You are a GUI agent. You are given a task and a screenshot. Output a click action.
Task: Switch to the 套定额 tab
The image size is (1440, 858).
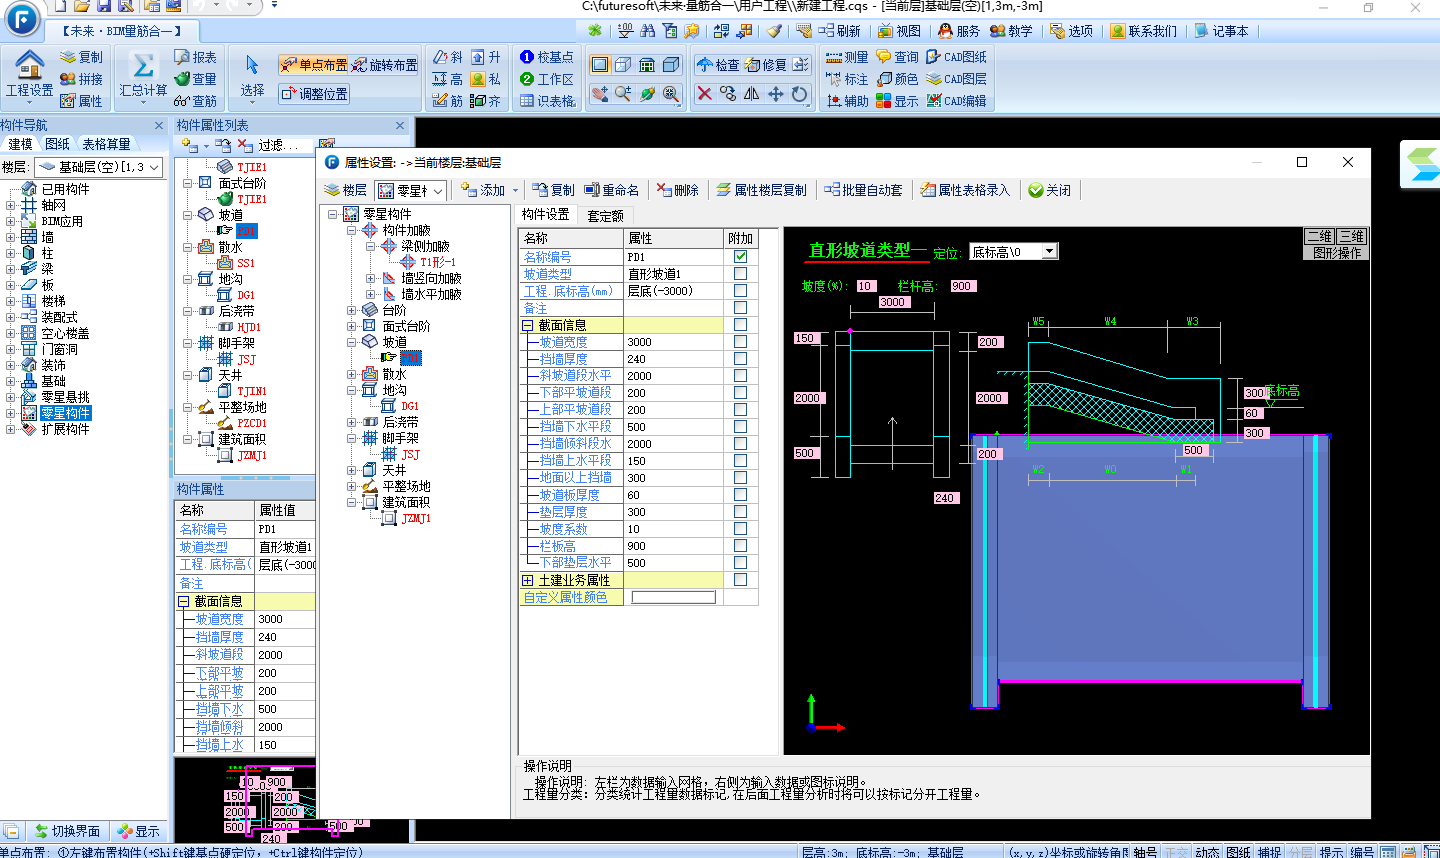605,215
